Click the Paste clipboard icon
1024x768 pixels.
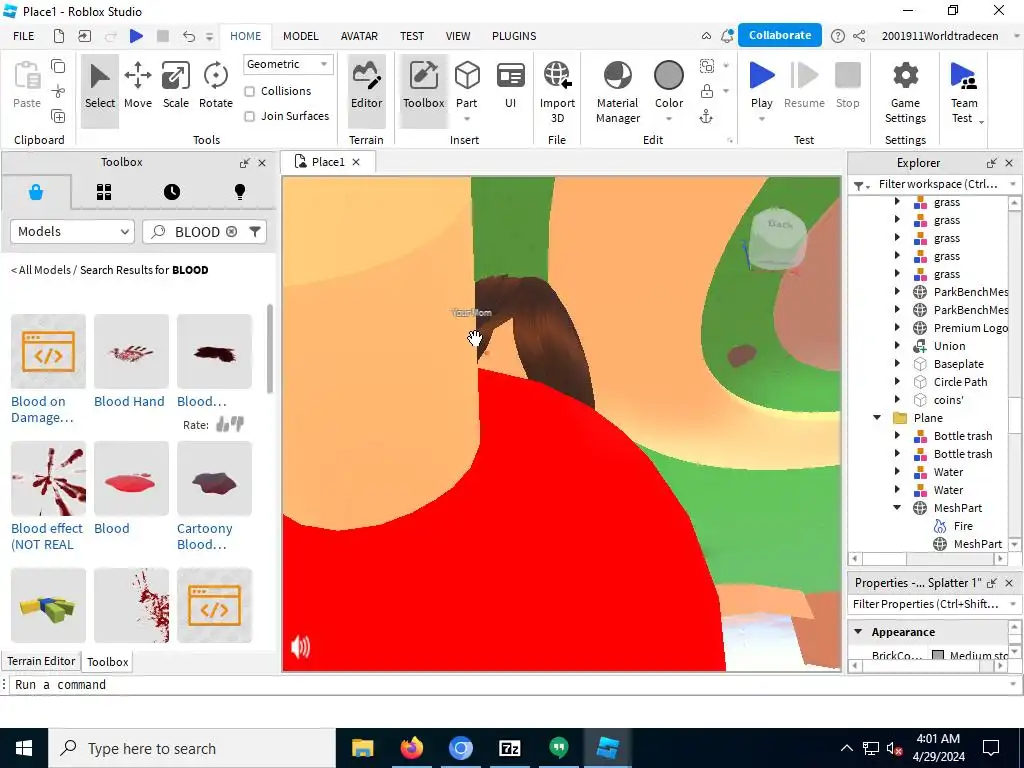[27, 76]
